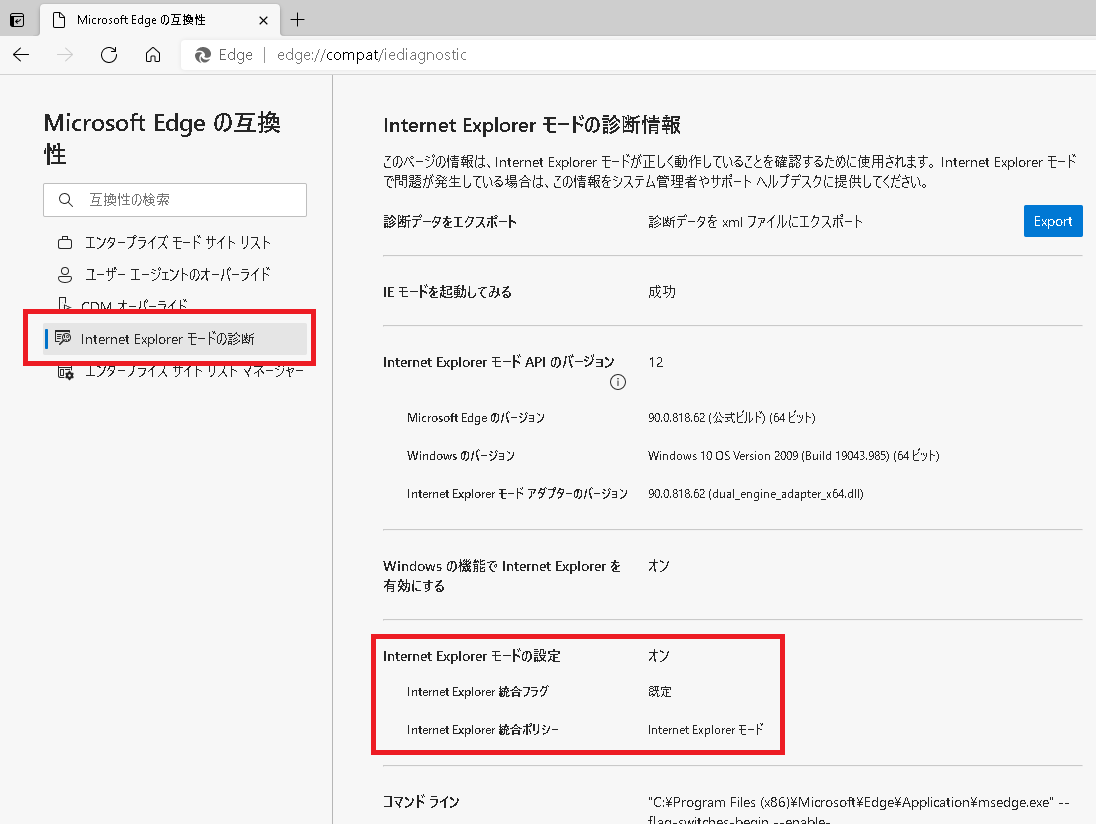1096x824 pixels.
Task: Click the browser back arrow button
Action: click(21, 55)
